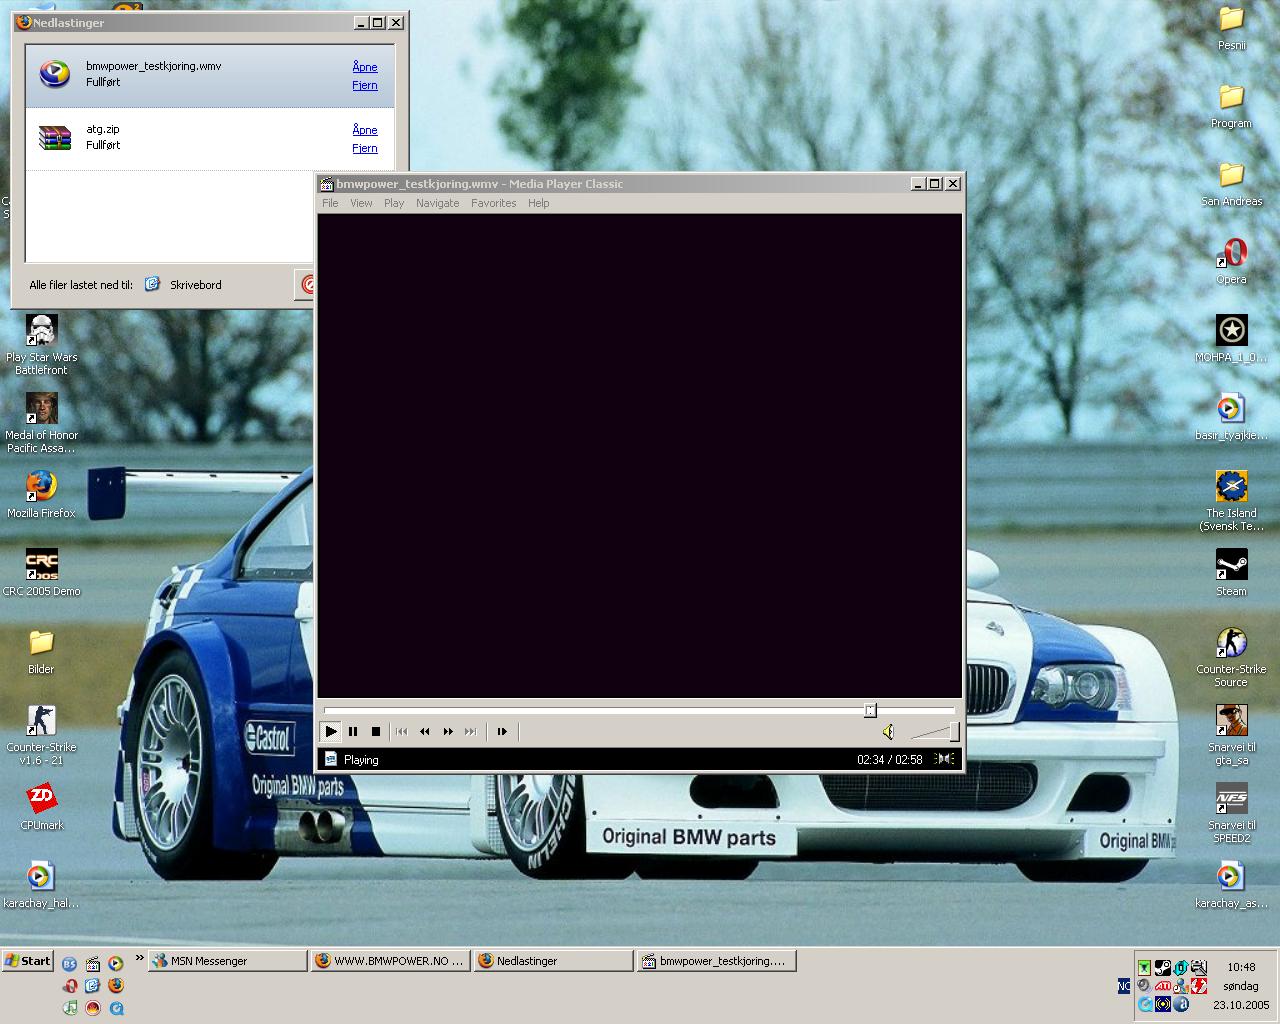Open CPUmark desktop icon

41,807
